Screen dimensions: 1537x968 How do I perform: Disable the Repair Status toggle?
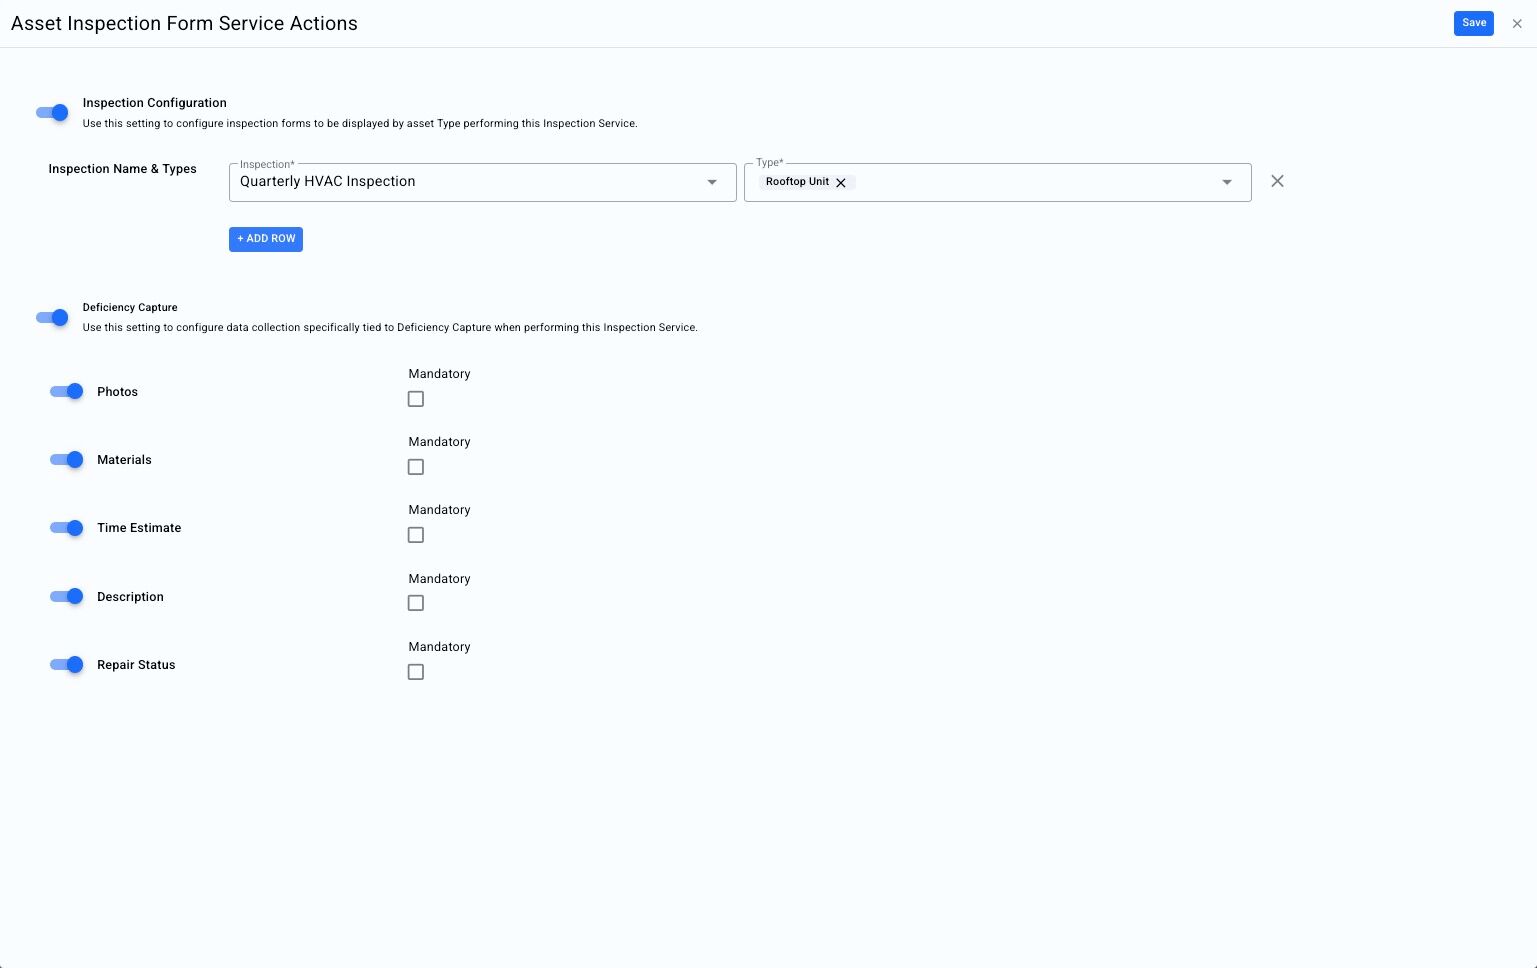67,665
